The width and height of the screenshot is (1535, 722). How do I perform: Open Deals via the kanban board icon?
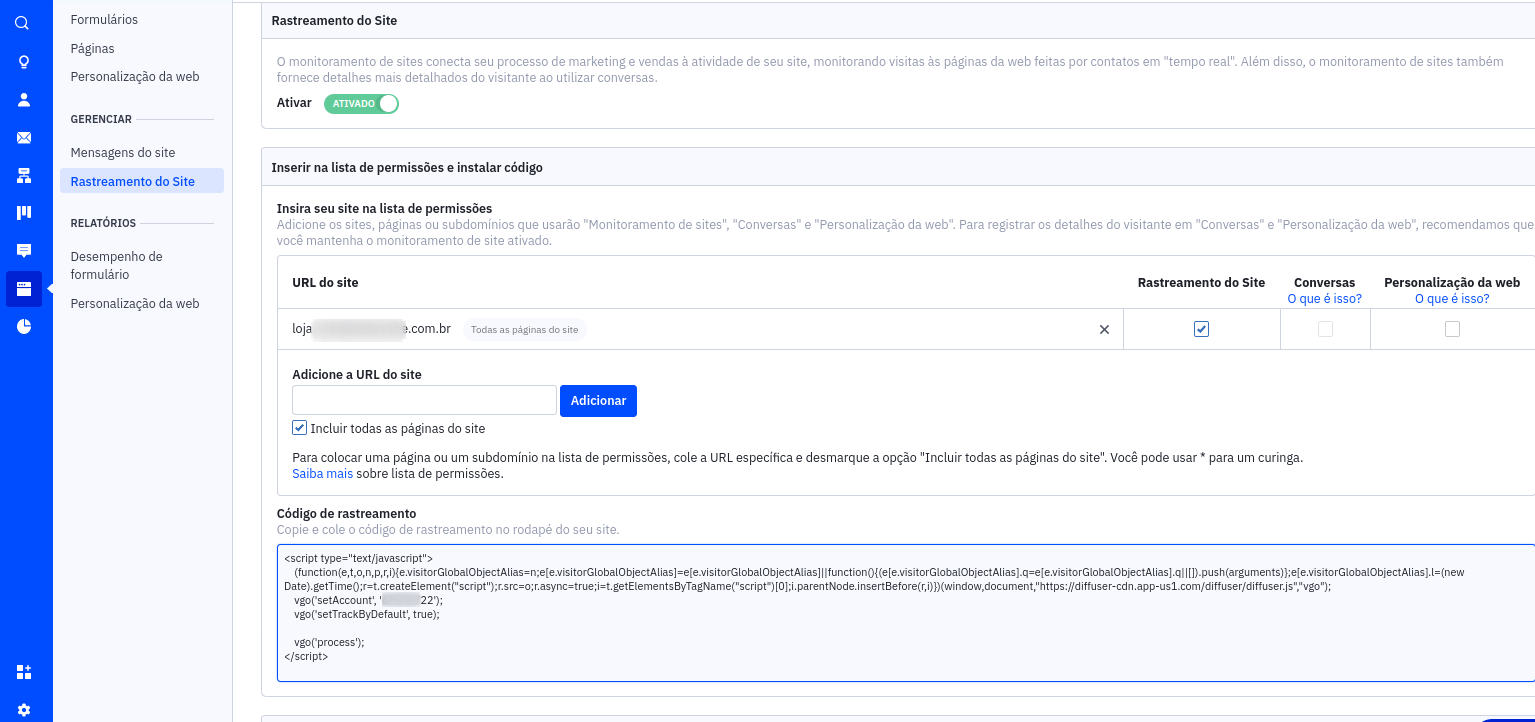pyautogui.click(x=23, y=213)
